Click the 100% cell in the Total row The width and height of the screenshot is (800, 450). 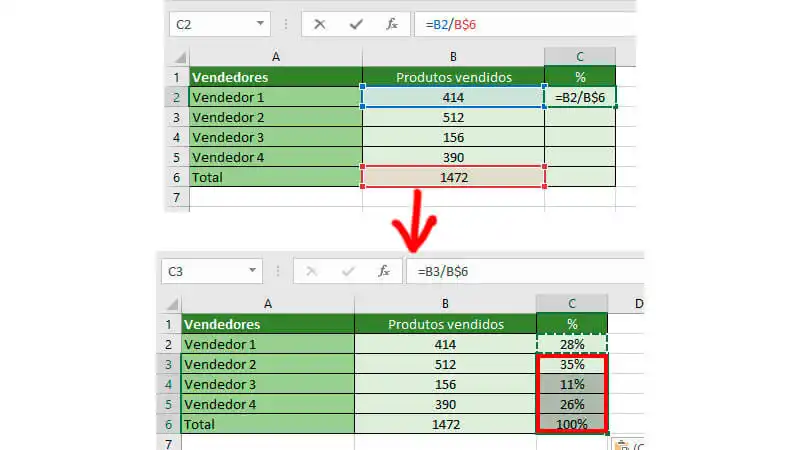click(x=572, y=424)
